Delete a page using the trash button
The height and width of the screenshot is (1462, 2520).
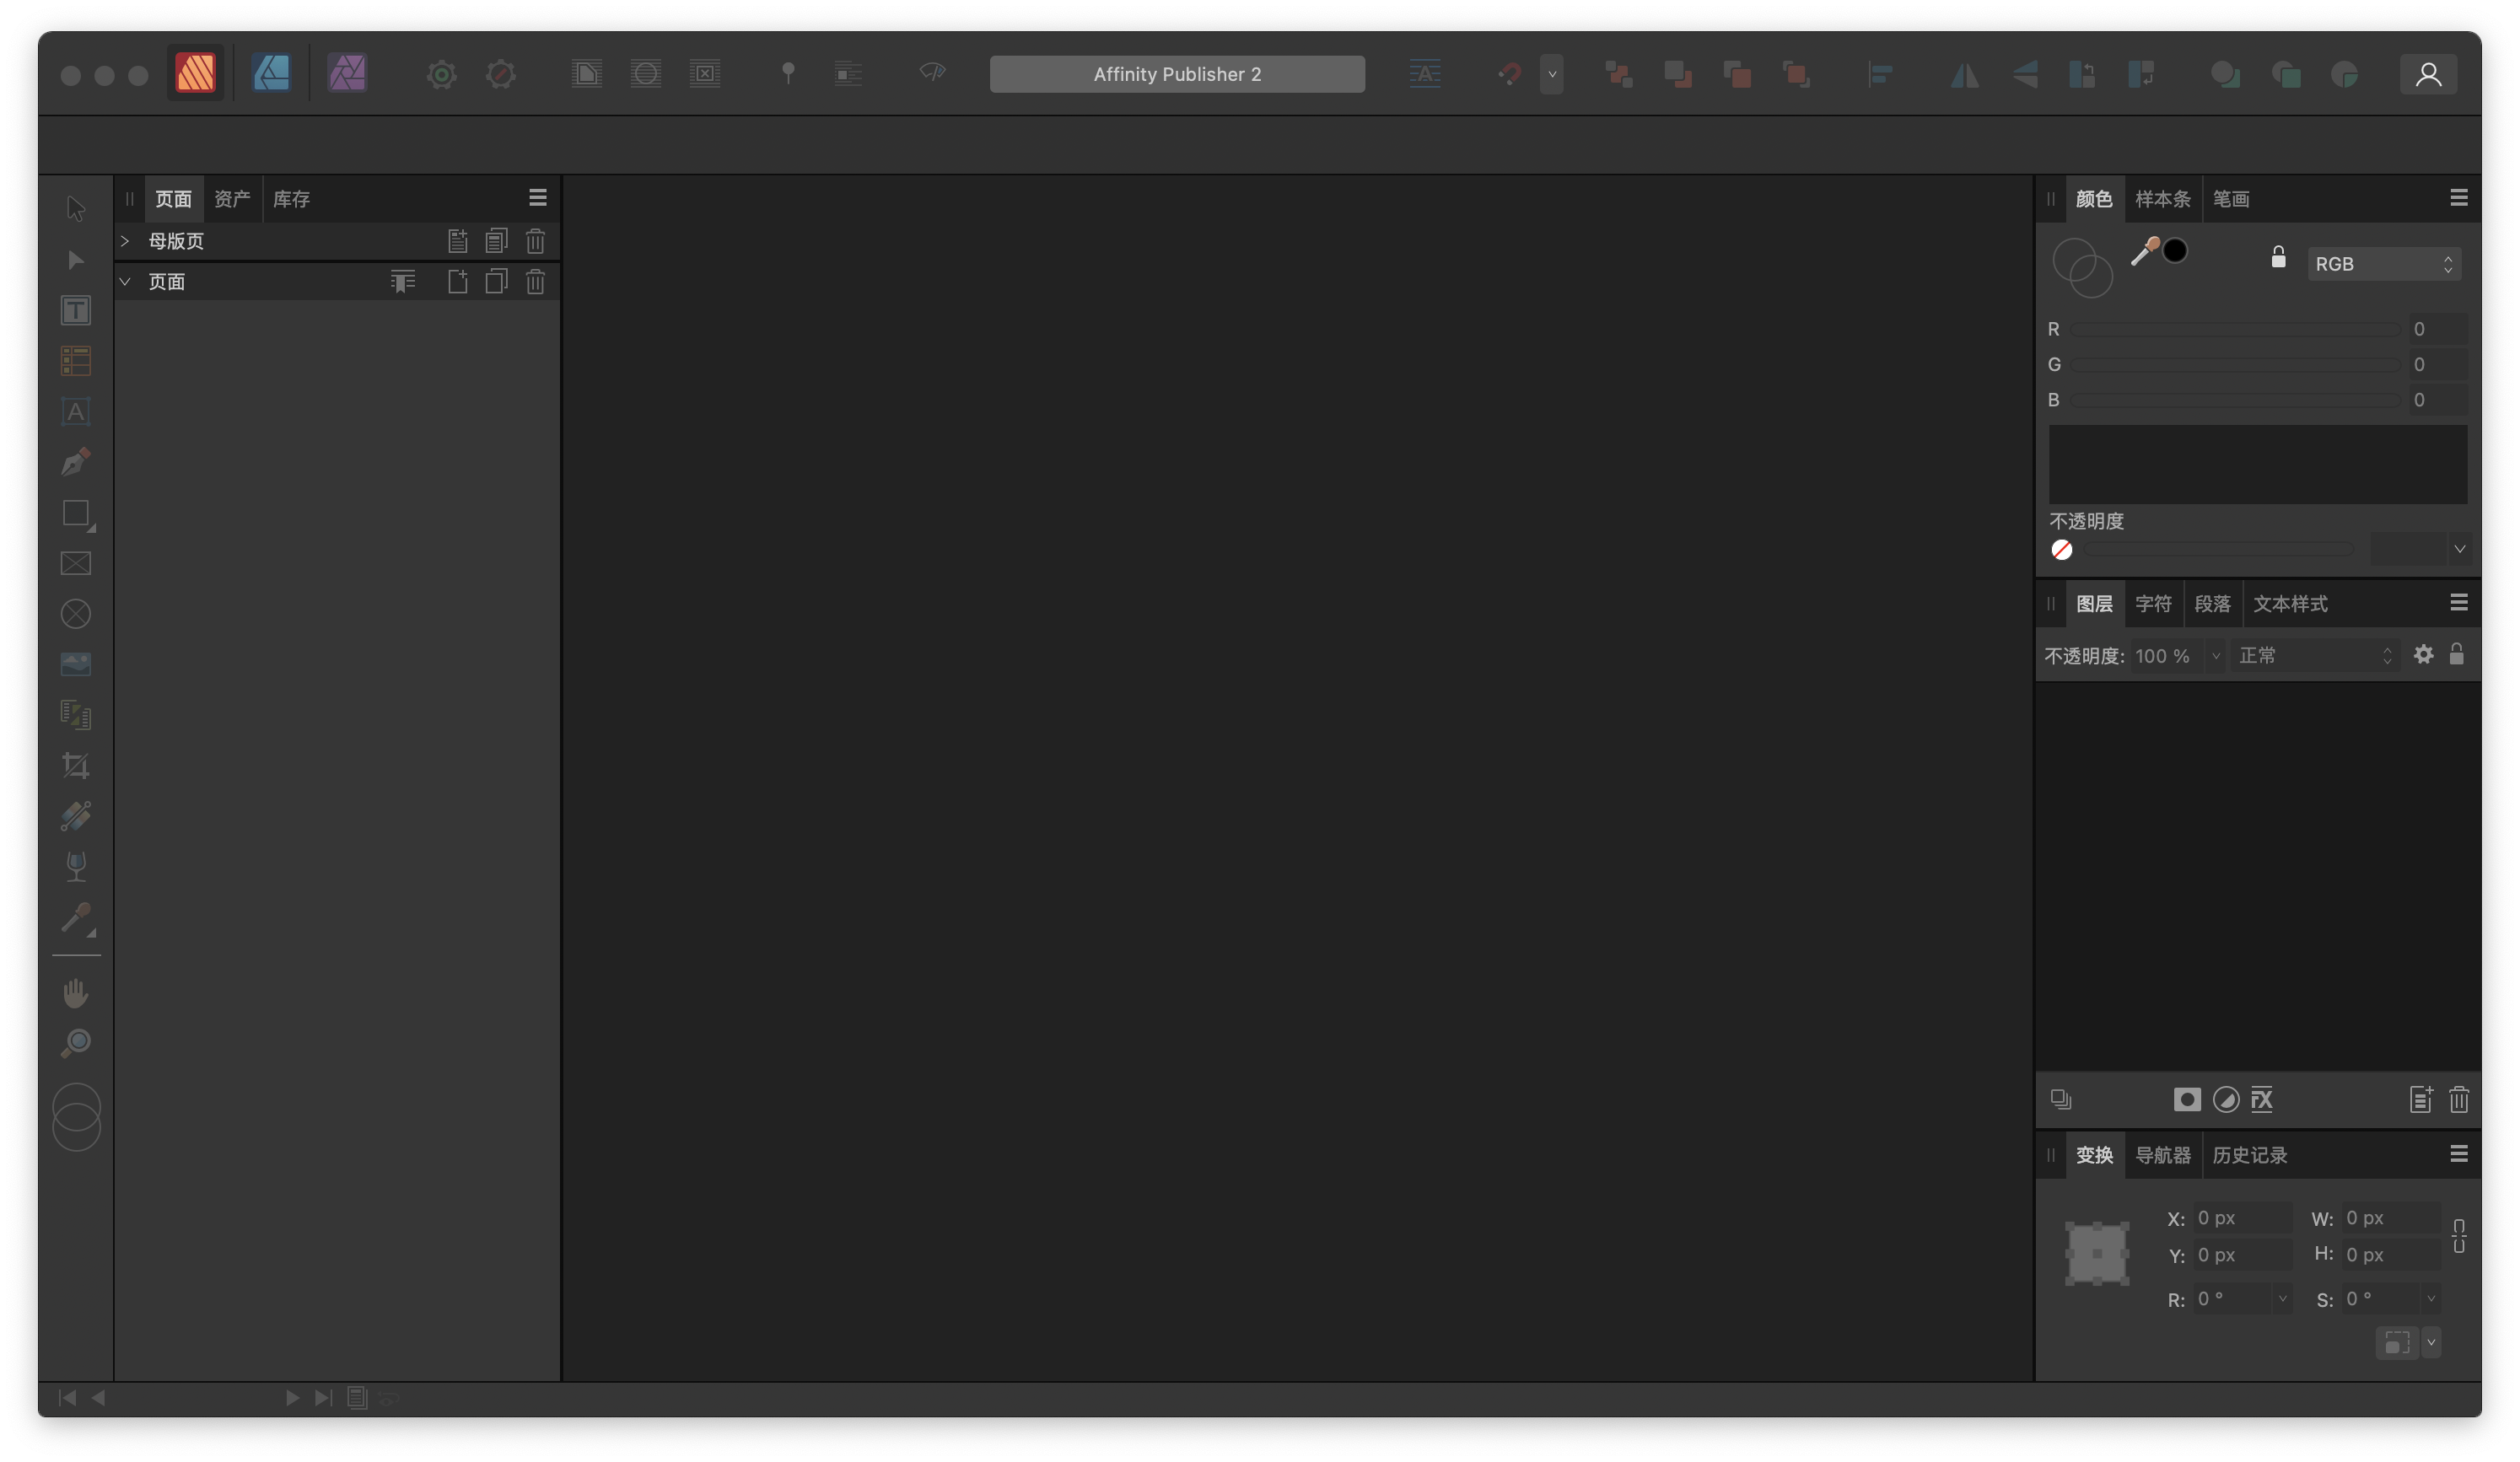(536, 281)
